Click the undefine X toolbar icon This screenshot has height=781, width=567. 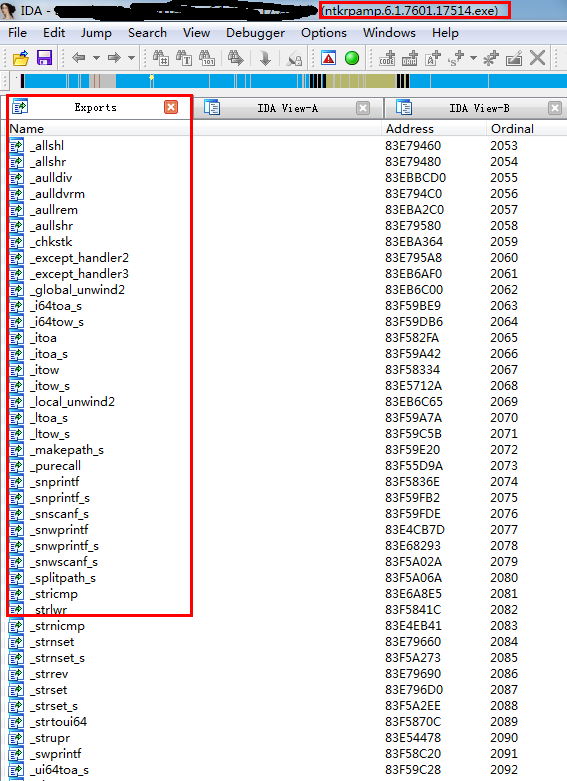coord(538,58)
